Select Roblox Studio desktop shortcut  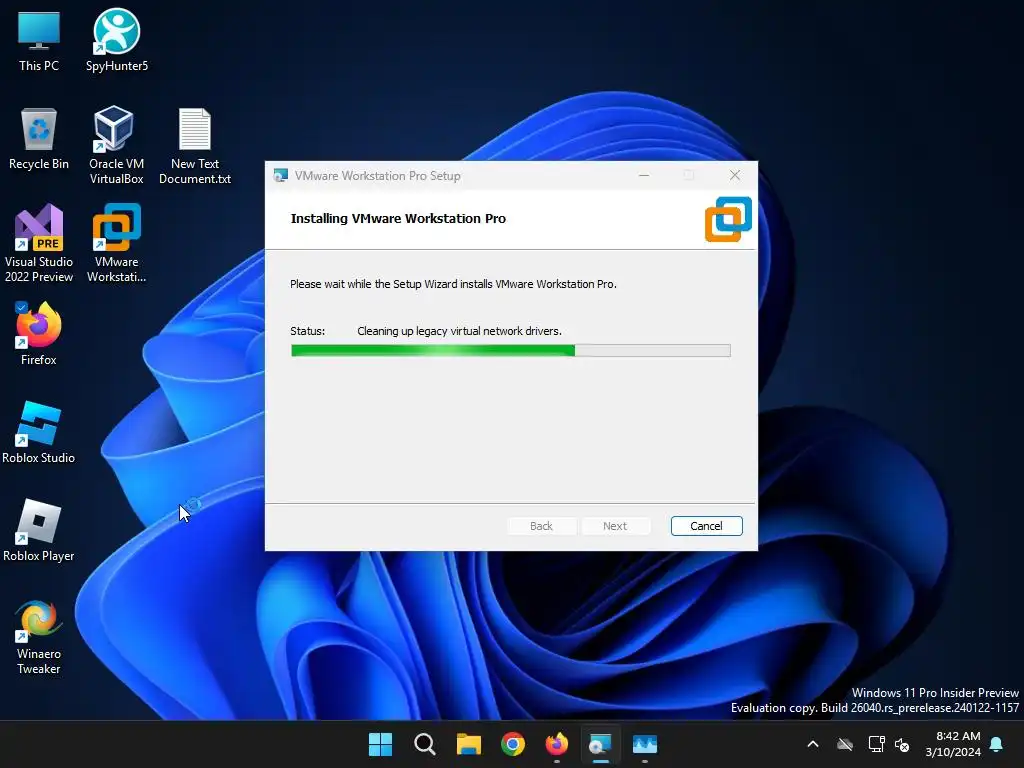point(39,432)
